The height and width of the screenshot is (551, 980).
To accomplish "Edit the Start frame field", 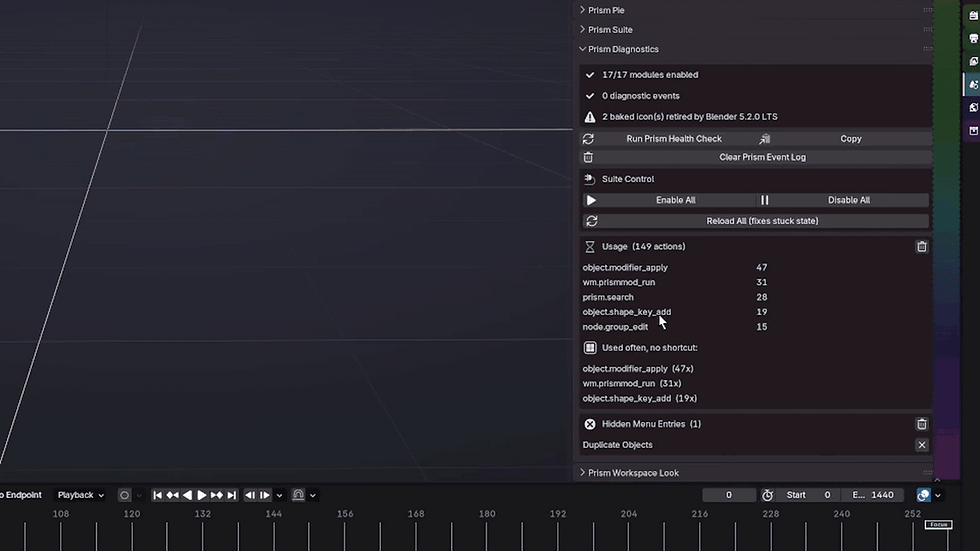I will click(808, 495).
